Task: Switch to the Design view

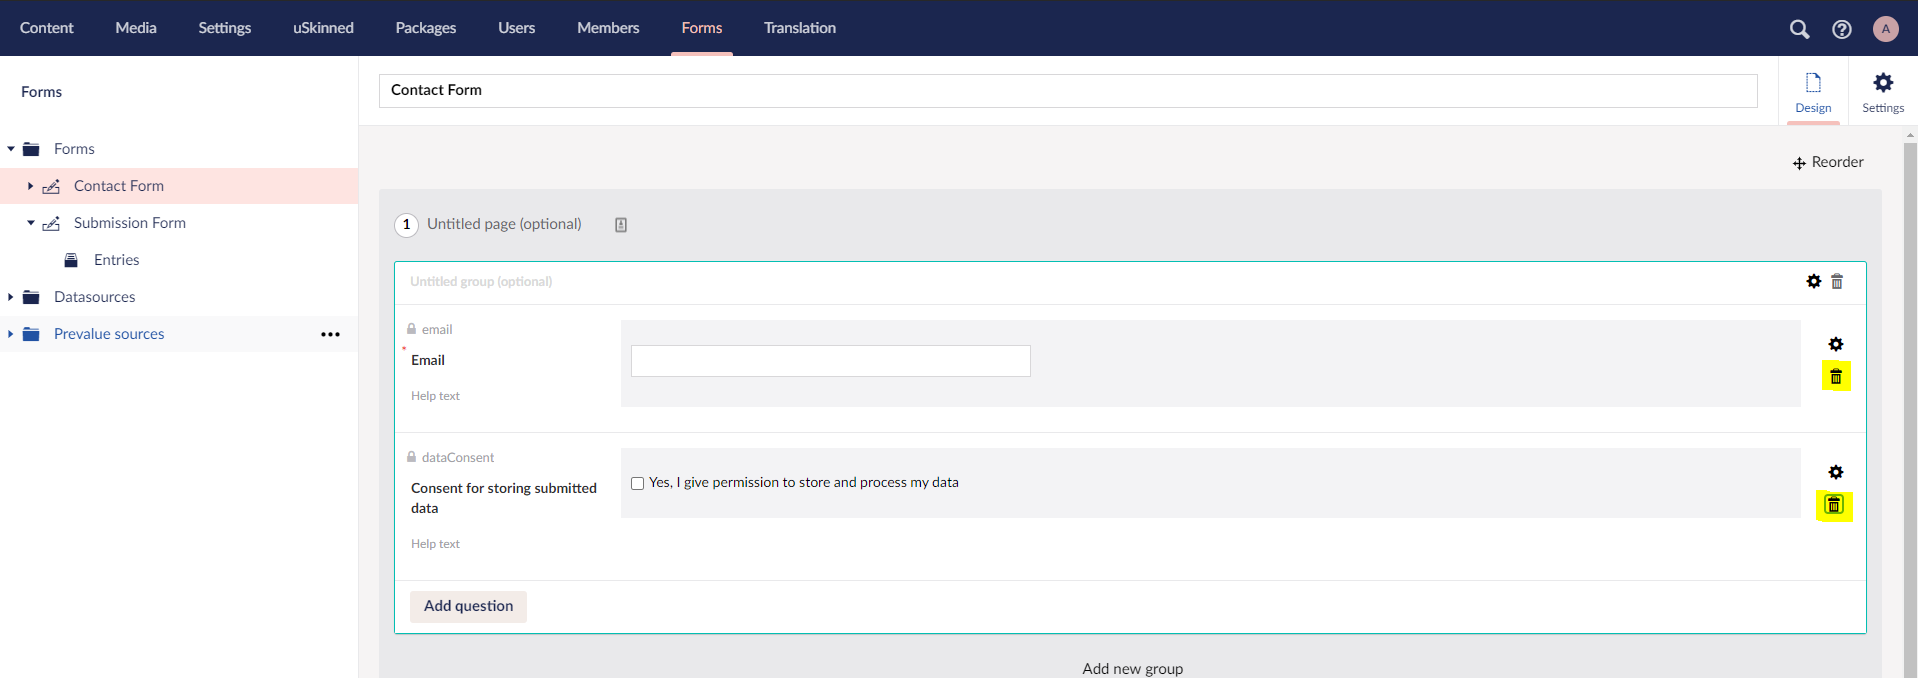Action: point(1813,93)
